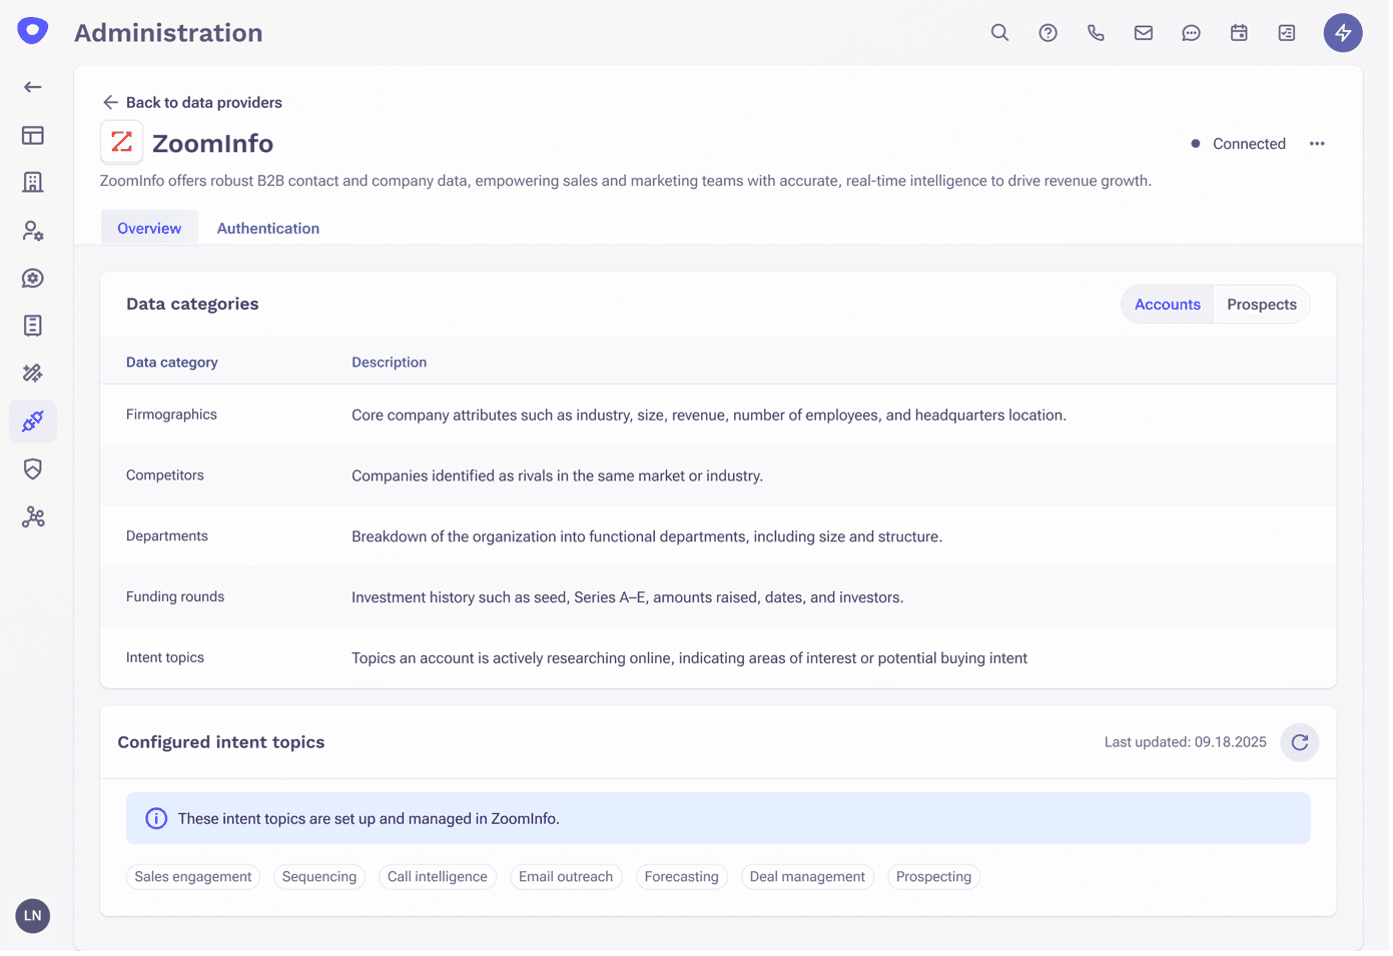Open the chat bubble icon
Screen dimensions: 1393x956
[x=1191, y=32]
